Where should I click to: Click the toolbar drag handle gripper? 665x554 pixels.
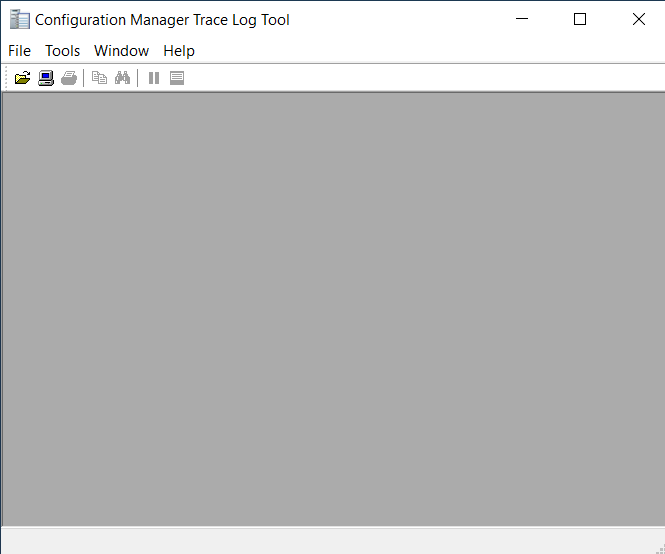click(6, 78)
